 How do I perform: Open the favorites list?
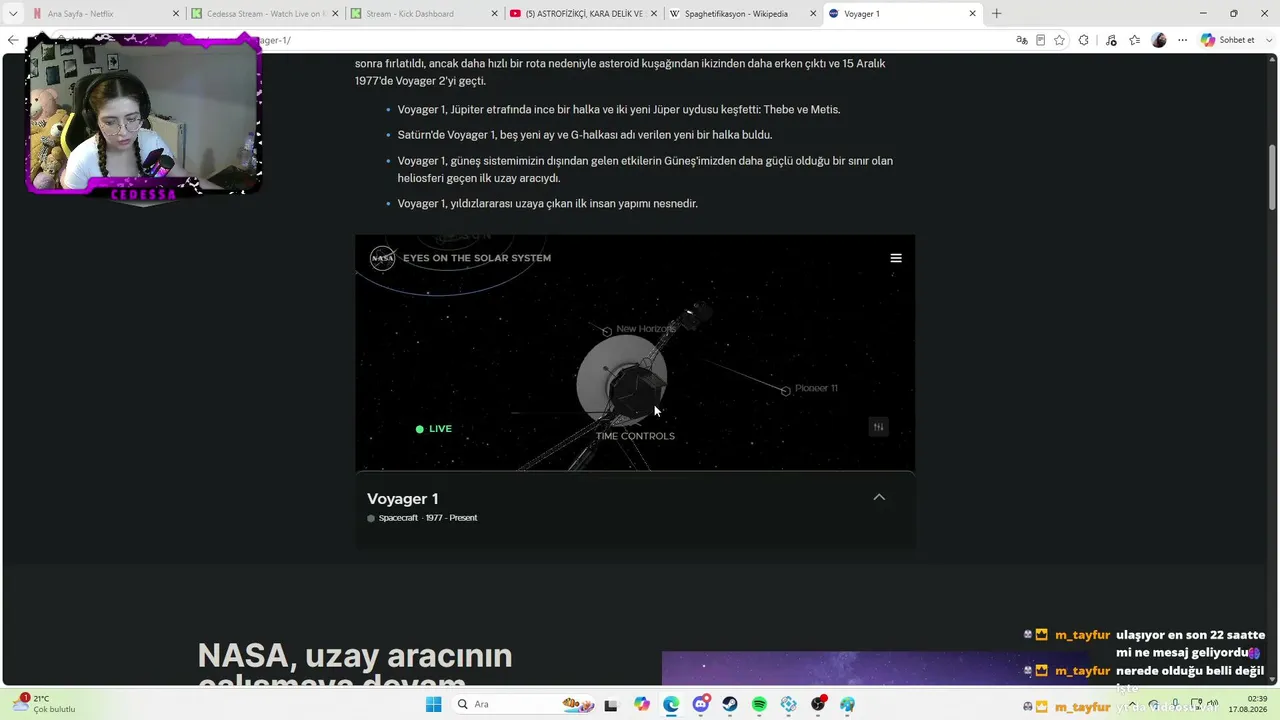1134,40
